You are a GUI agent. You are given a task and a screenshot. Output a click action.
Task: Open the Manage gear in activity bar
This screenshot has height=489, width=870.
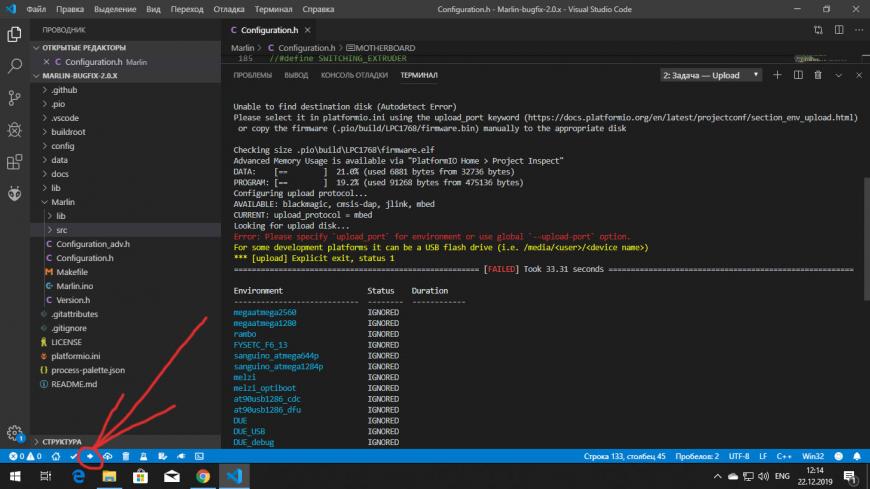(14, 433)
